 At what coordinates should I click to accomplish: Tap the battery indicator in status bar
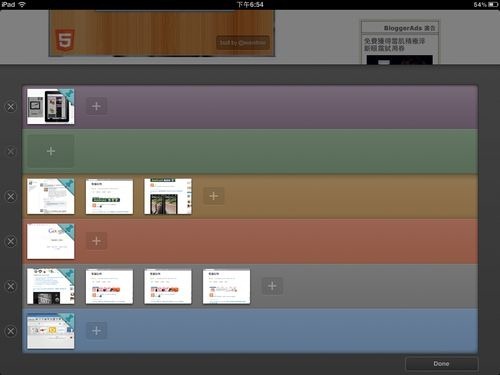493,5
